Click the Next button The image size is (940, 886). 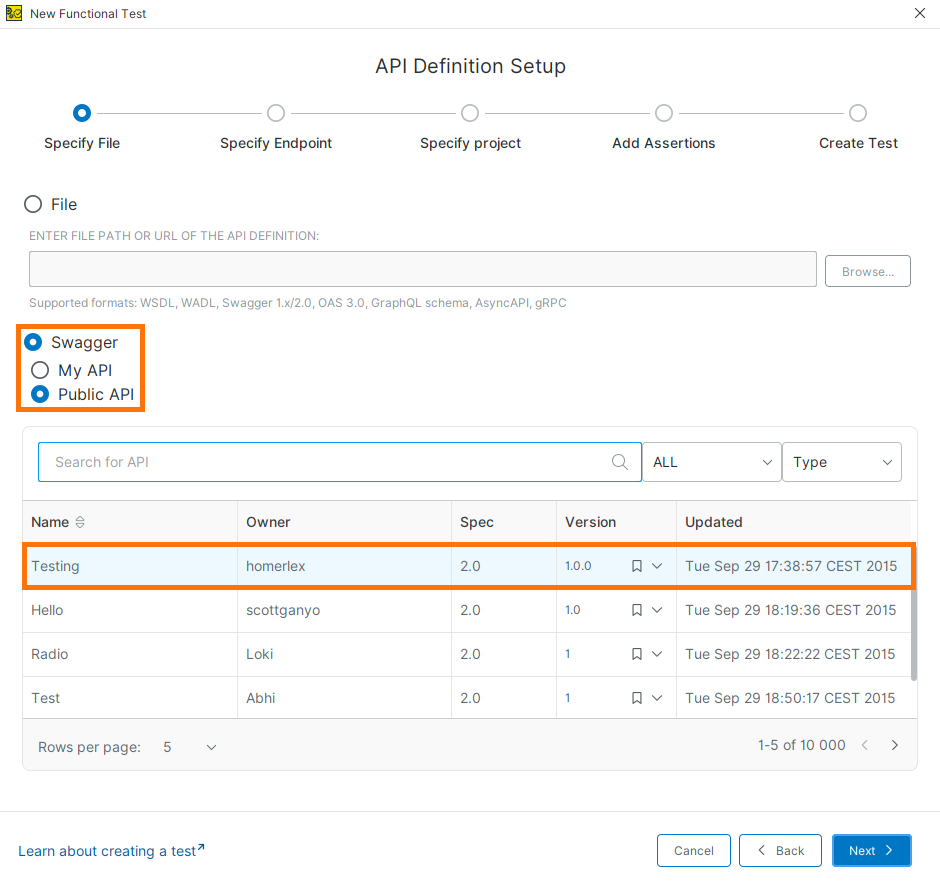point(872,851)
